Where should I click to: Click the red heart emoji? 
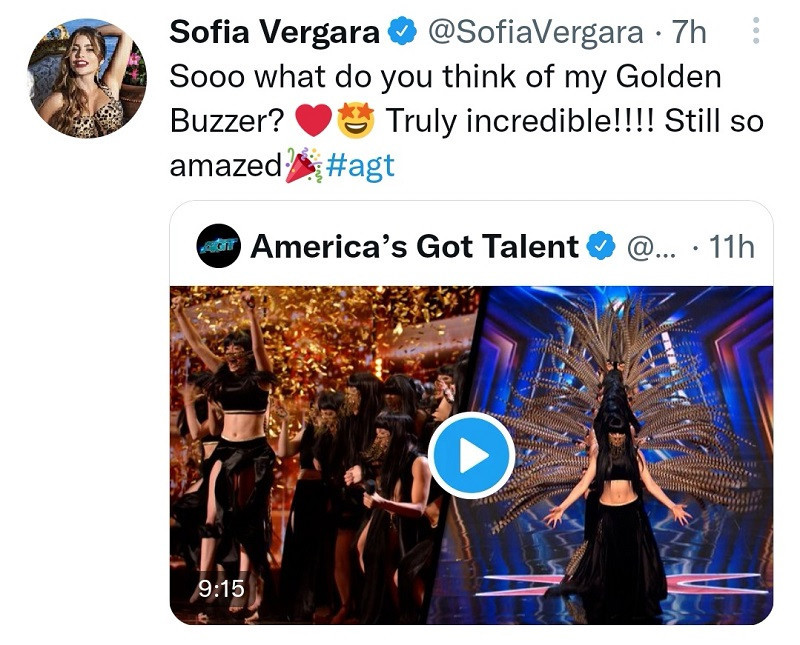314,121
